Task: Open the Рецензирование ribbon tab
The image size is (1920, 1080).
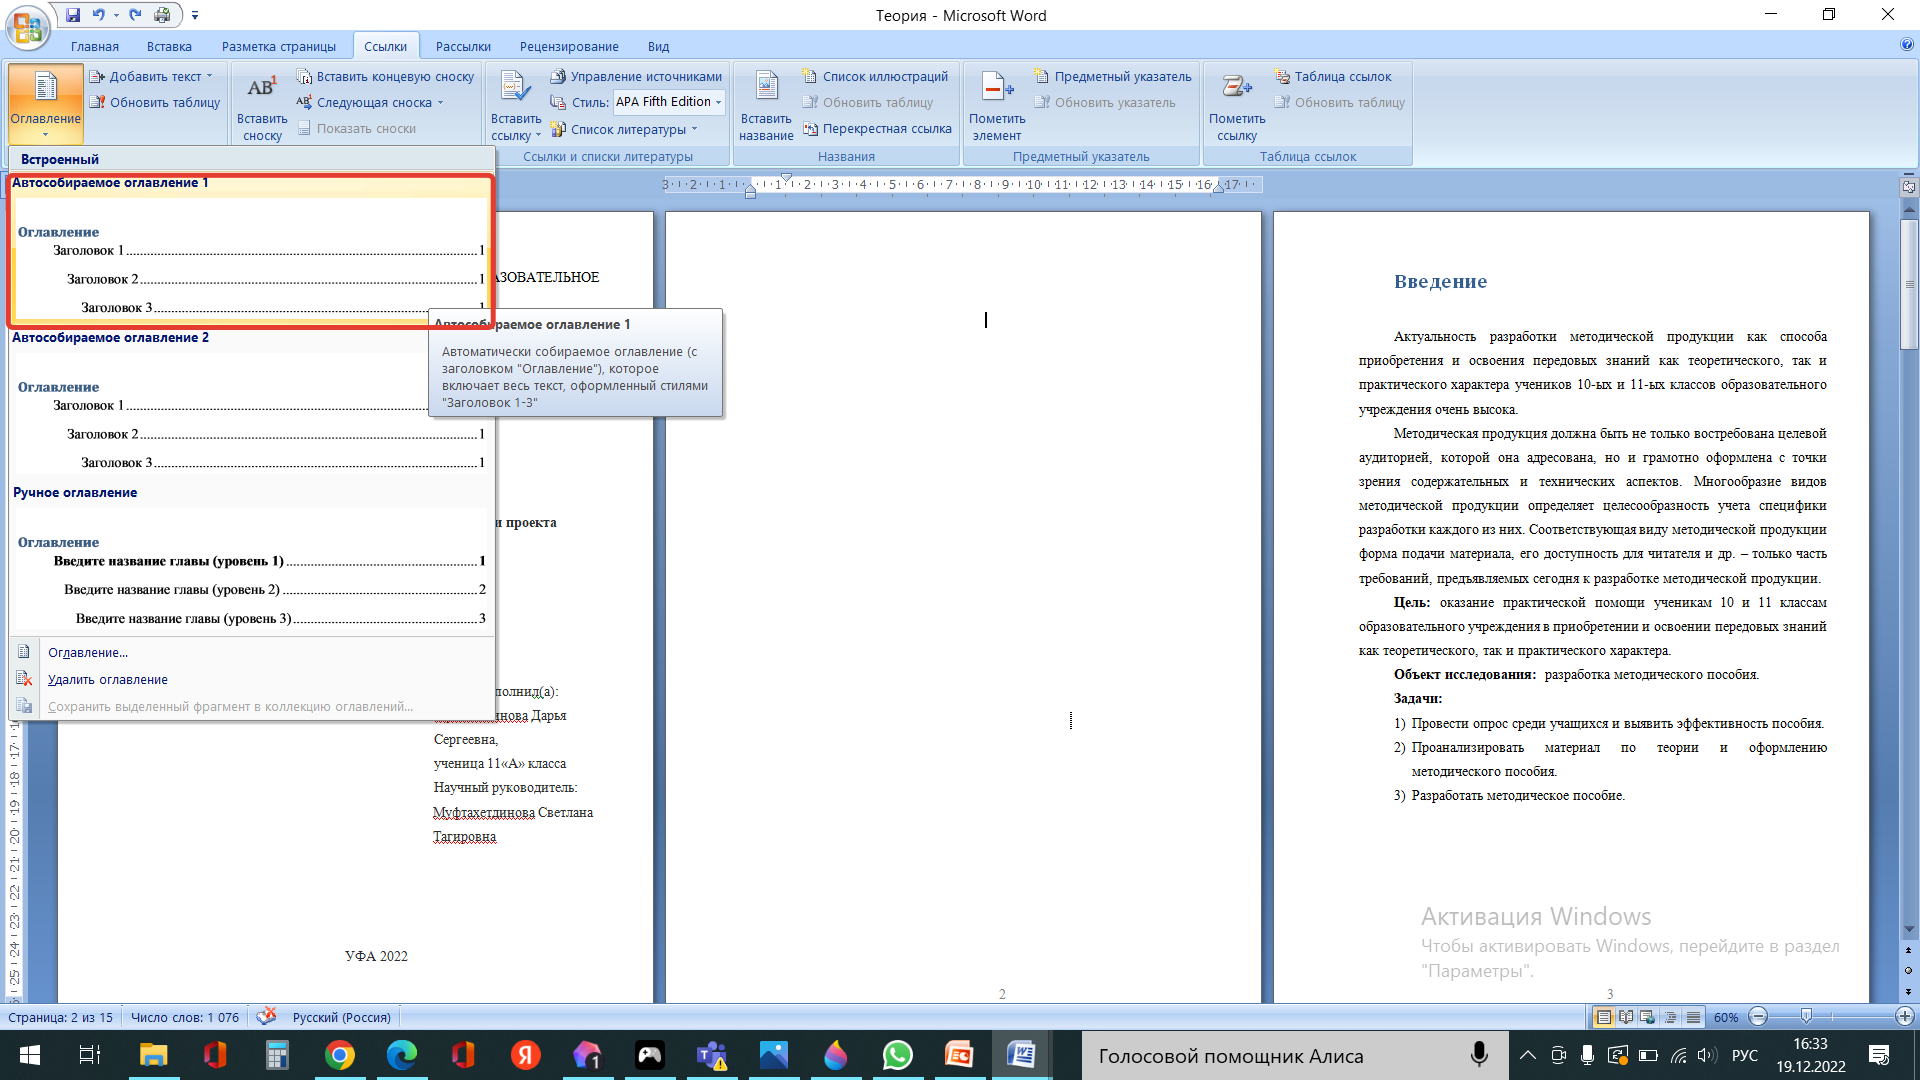Action: coord(568,46)
